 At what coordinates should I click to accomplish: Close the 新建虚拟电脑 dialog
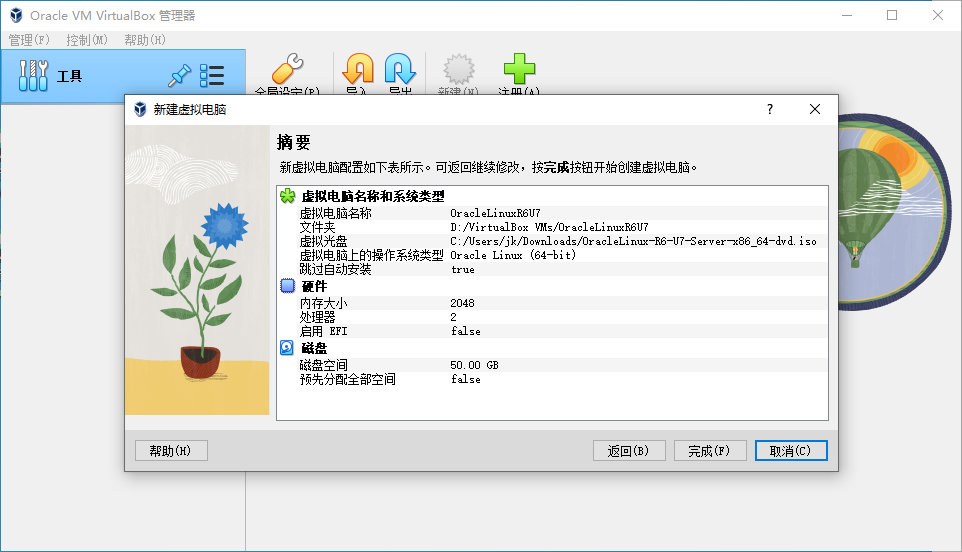tap(815, 109)
